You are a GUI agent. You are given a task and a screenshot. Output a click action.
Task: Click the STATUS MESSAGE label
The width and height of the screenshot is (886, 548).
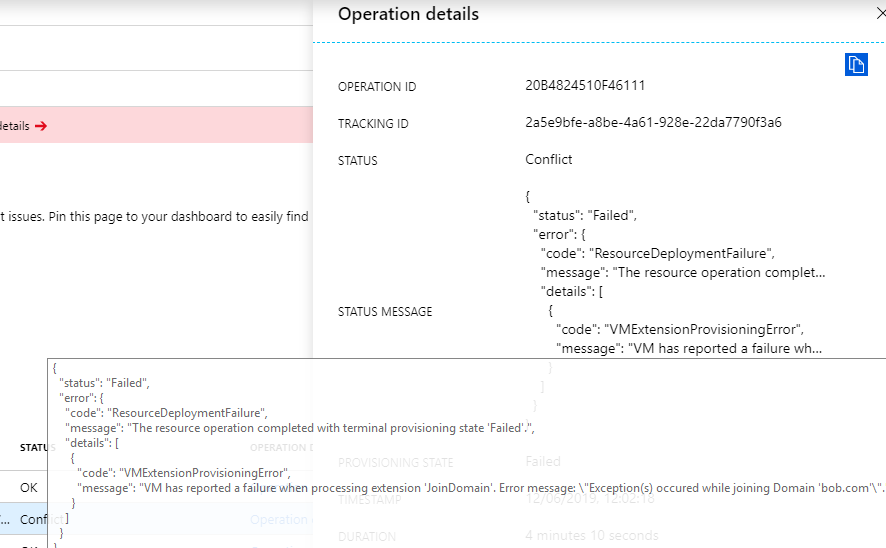coord(385,312)
